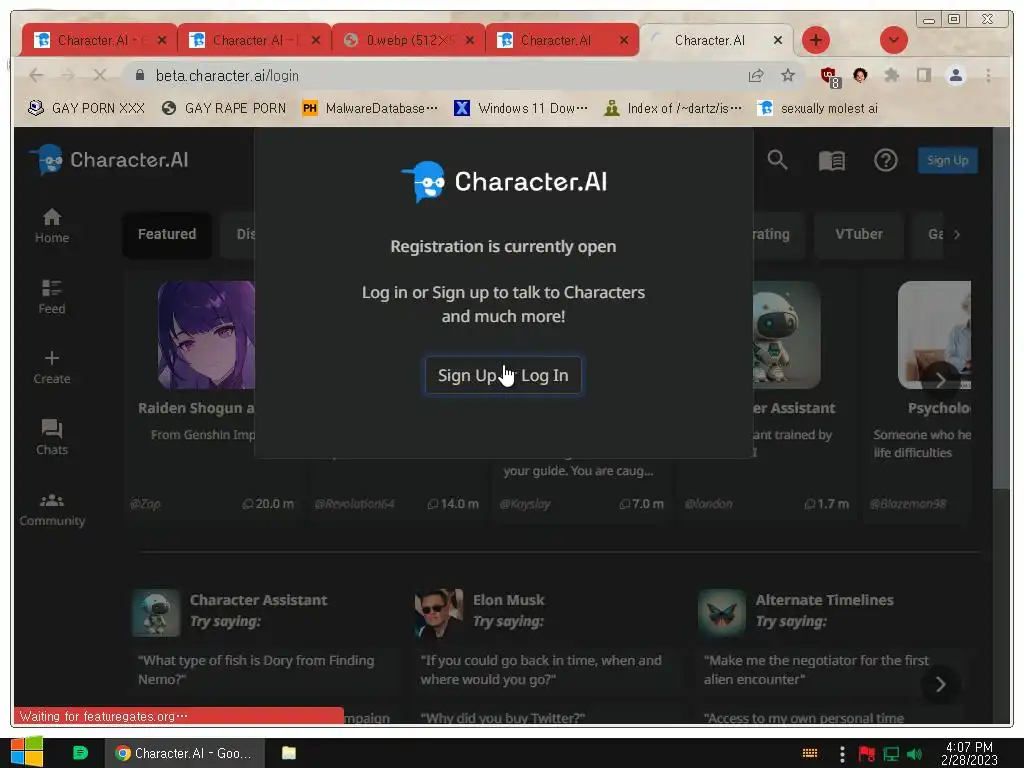Select the VTuber category tab
Image resolution: width=1024 pixels, height=768 pixels.
click(859, 234)
